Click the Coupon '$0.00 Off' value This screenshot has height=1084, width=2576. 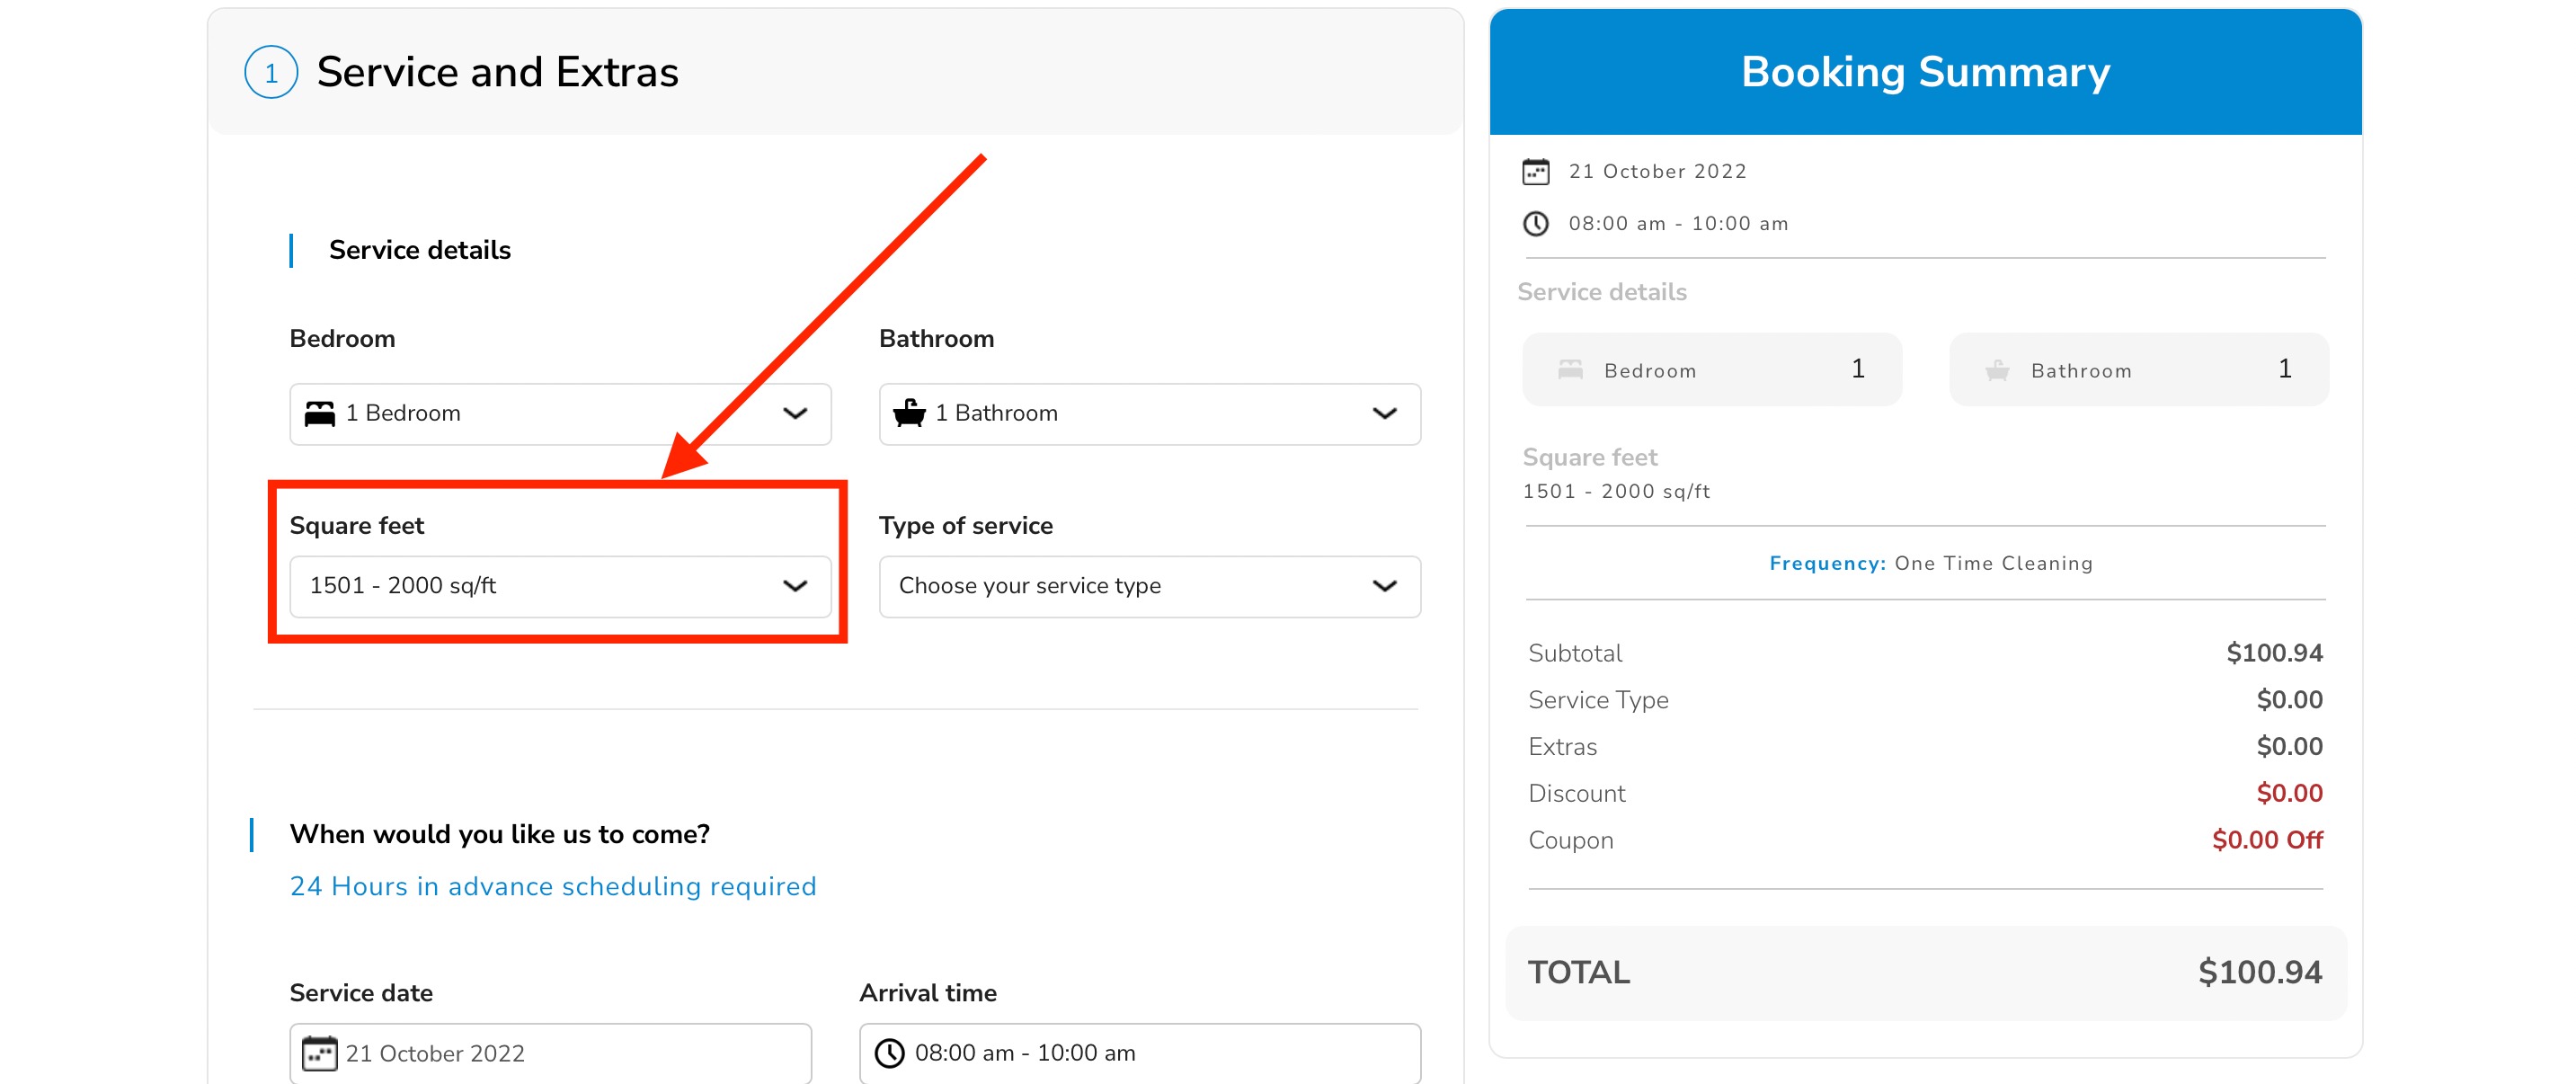(x=2267, y=840)
